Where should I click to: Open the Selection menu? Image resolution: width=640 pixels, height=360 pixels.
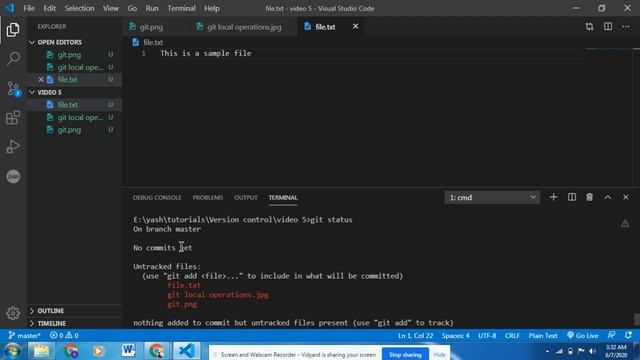pos(79,8)
